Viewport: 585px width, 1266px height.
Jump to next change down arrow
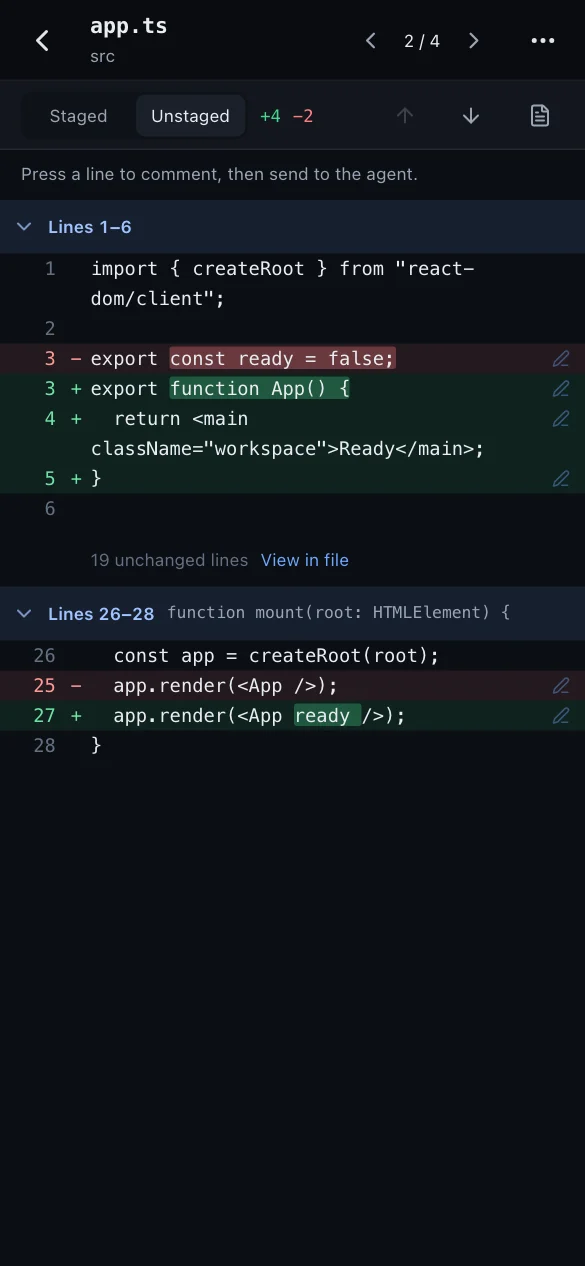(471, 116)
